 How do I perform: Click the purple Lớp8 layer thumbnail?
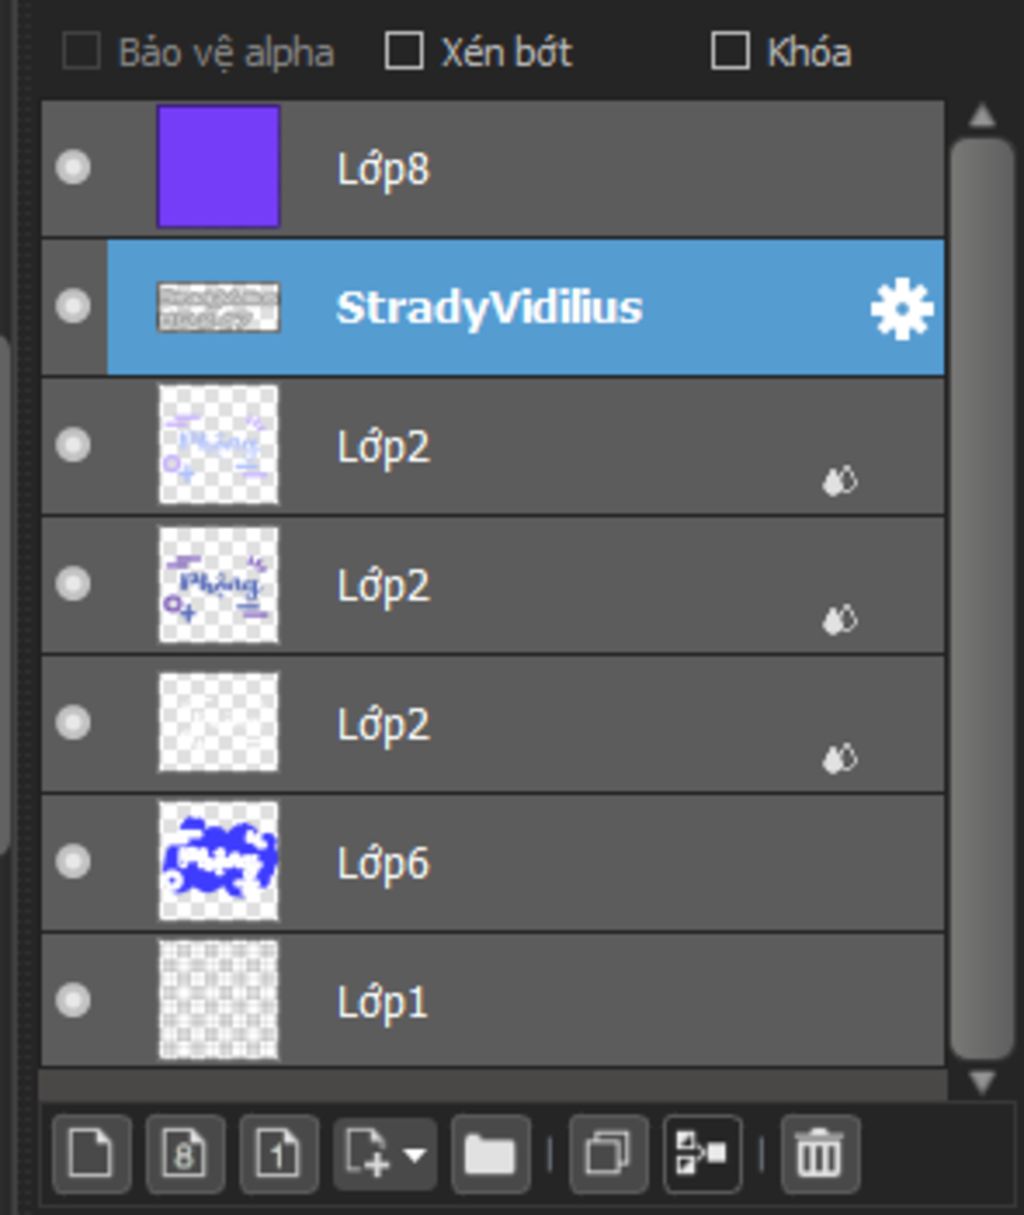click(x=218, y=167)
